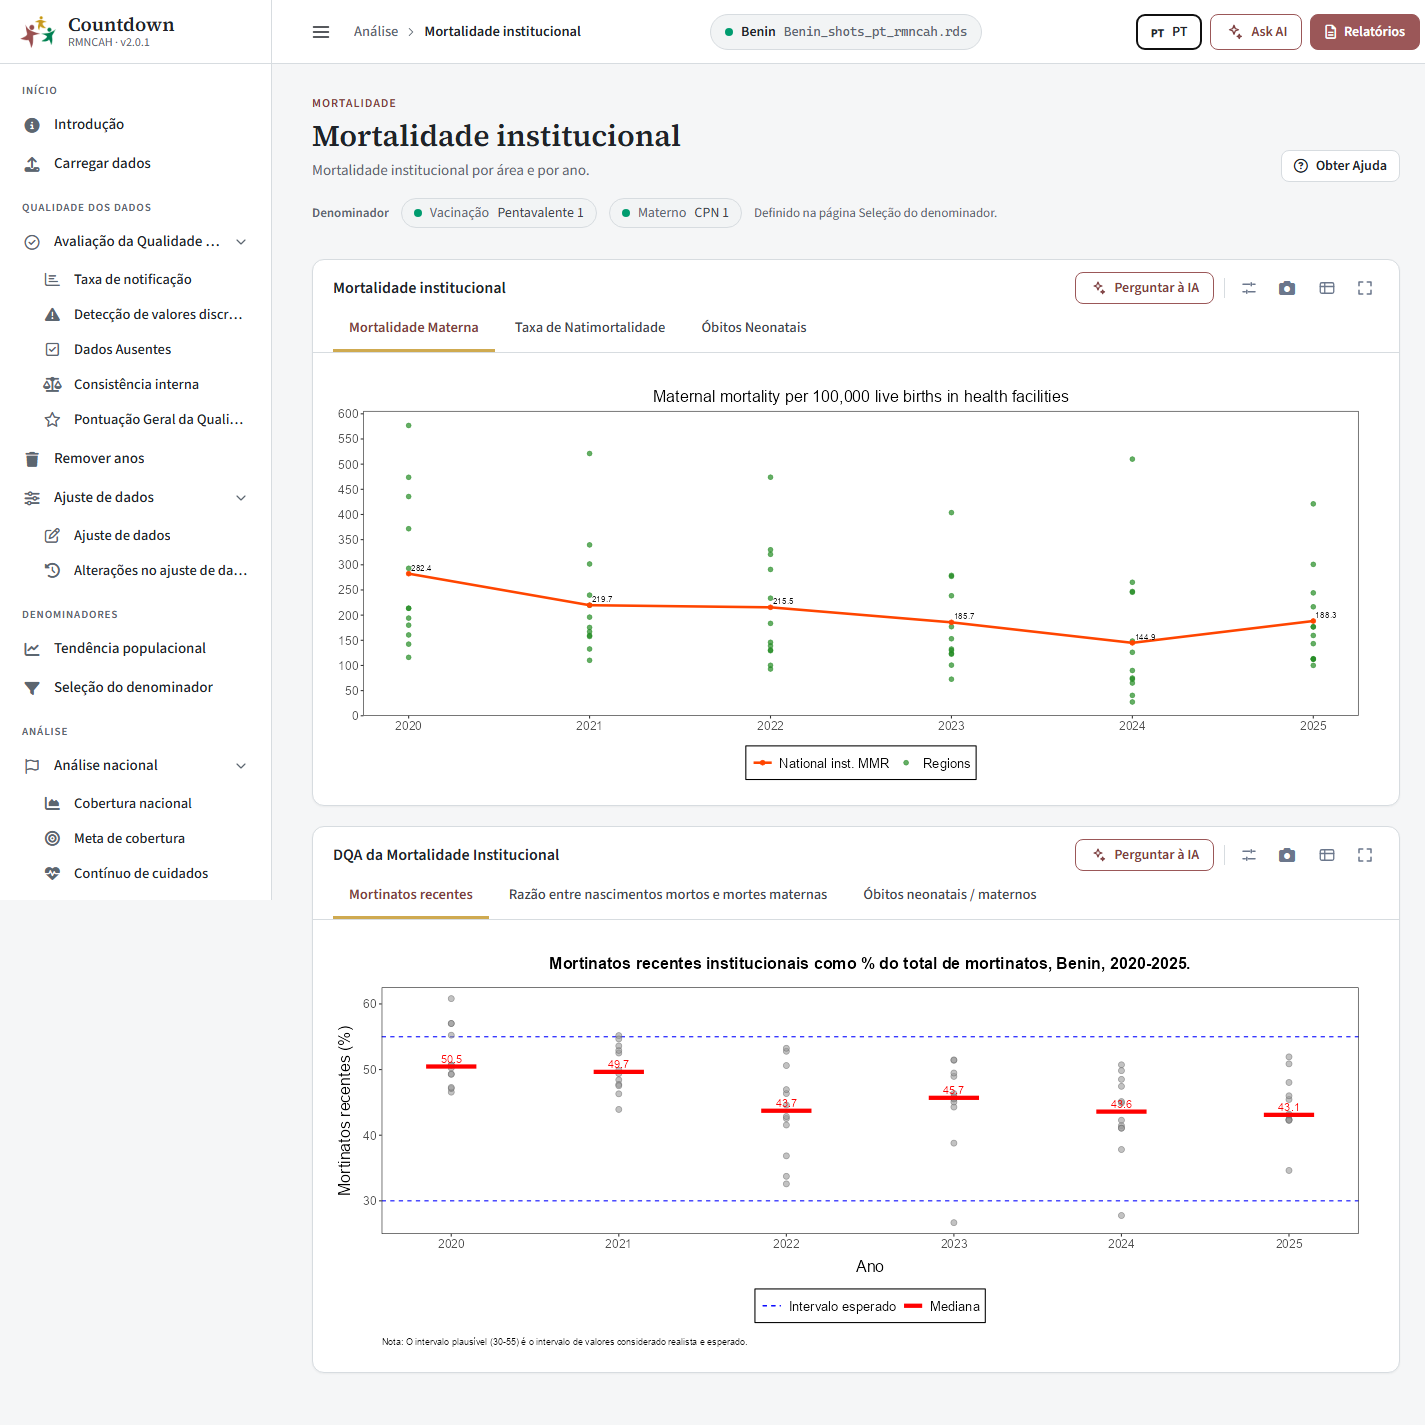Viewport: 1425px width, 1425px height.
Task: Click the Pontuação Geral star icon
Action: [52, 420]
